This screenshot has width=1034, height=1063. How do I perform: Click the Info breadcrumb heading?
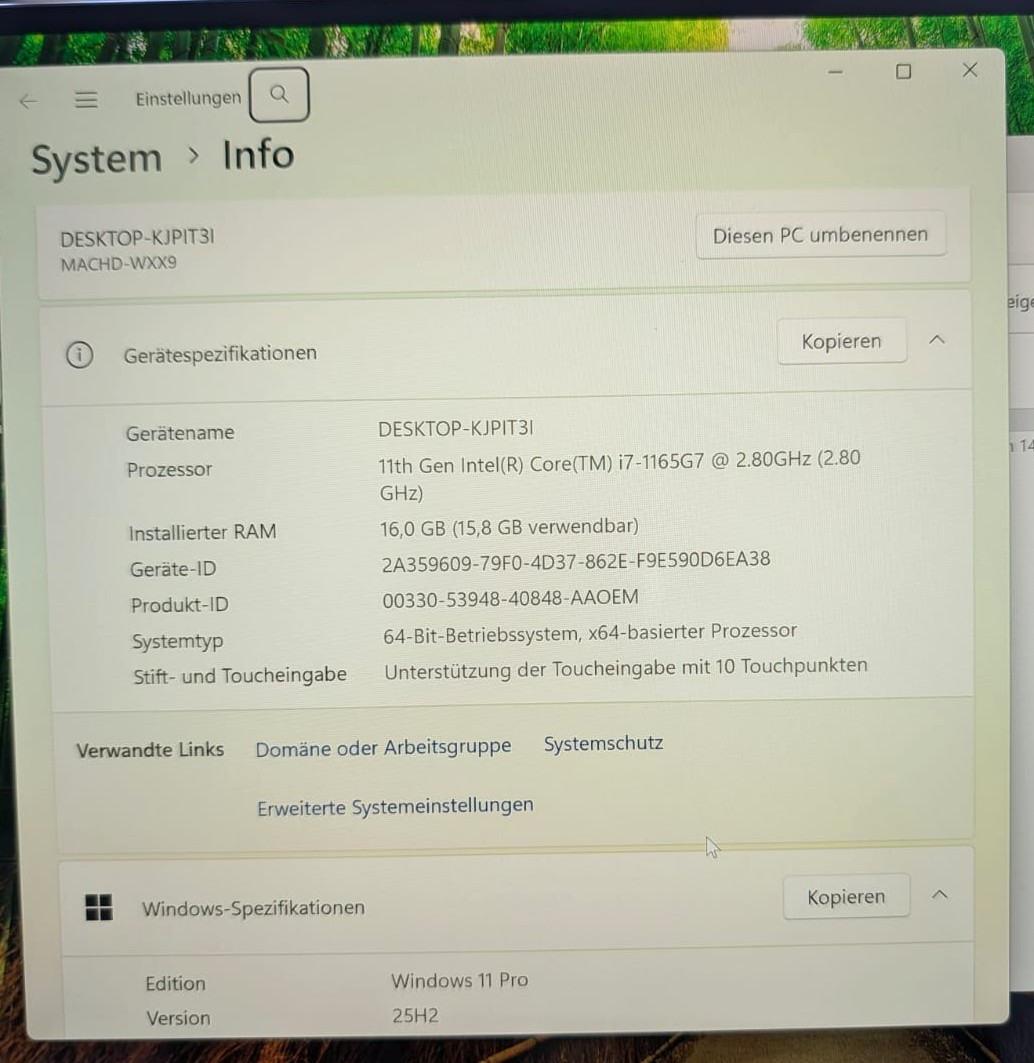click(x=258, y=155)
